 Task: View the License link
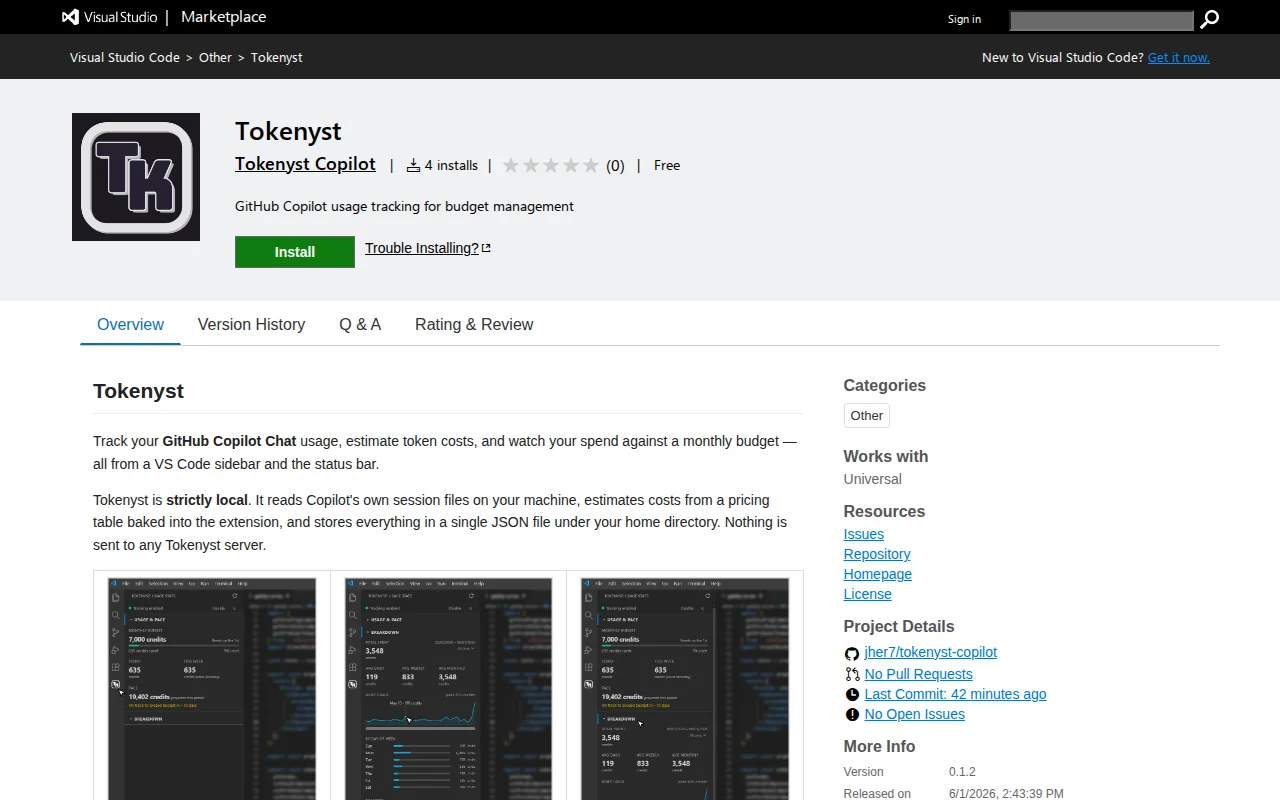(868, 594)
